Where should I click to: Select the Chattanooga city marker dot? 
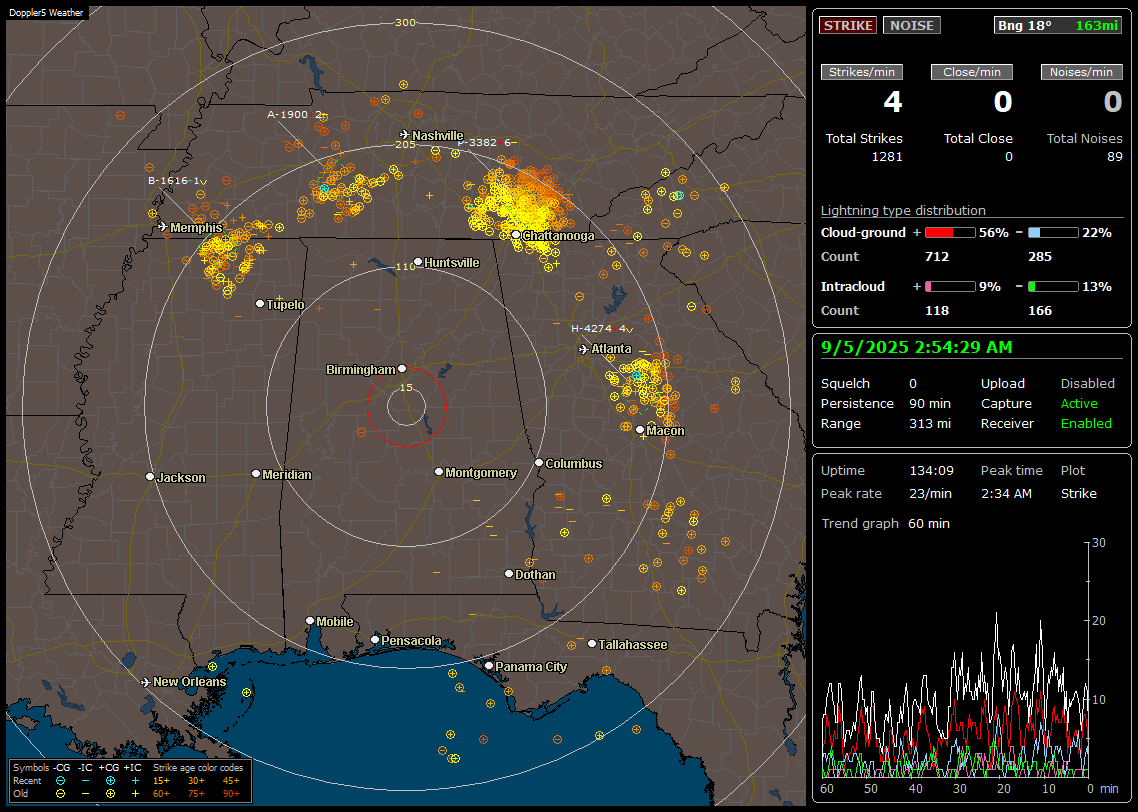515,235
